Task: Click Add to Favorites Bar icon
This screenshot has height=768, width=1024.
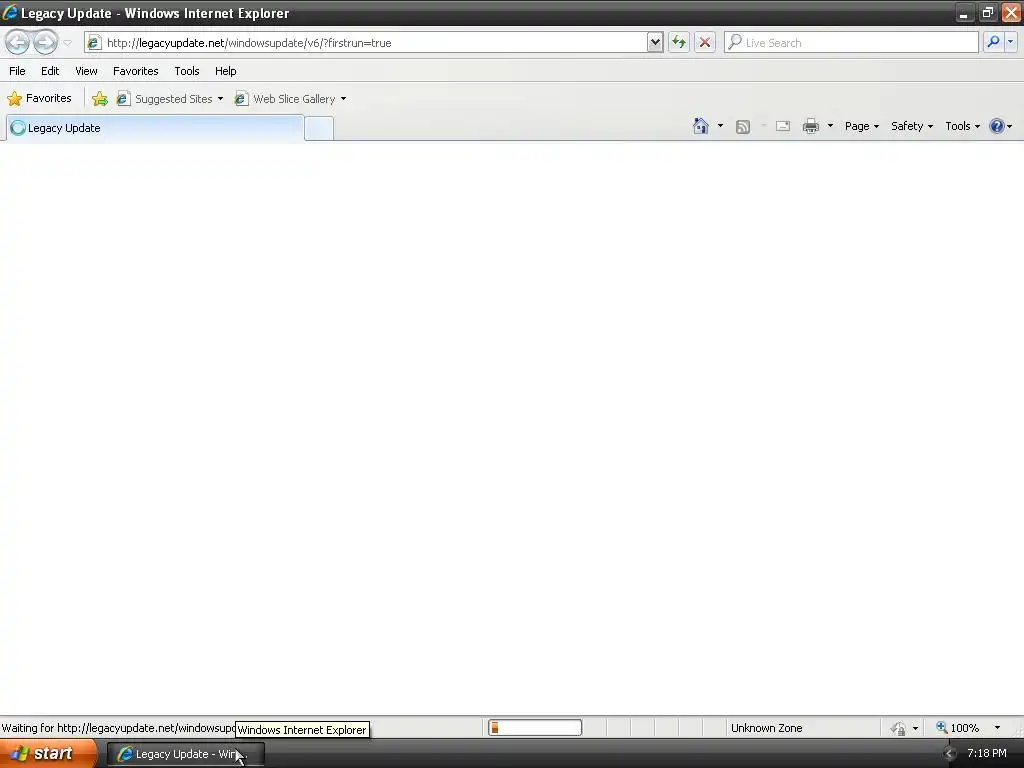Action: pyautogui.click(x=100, y=99)
